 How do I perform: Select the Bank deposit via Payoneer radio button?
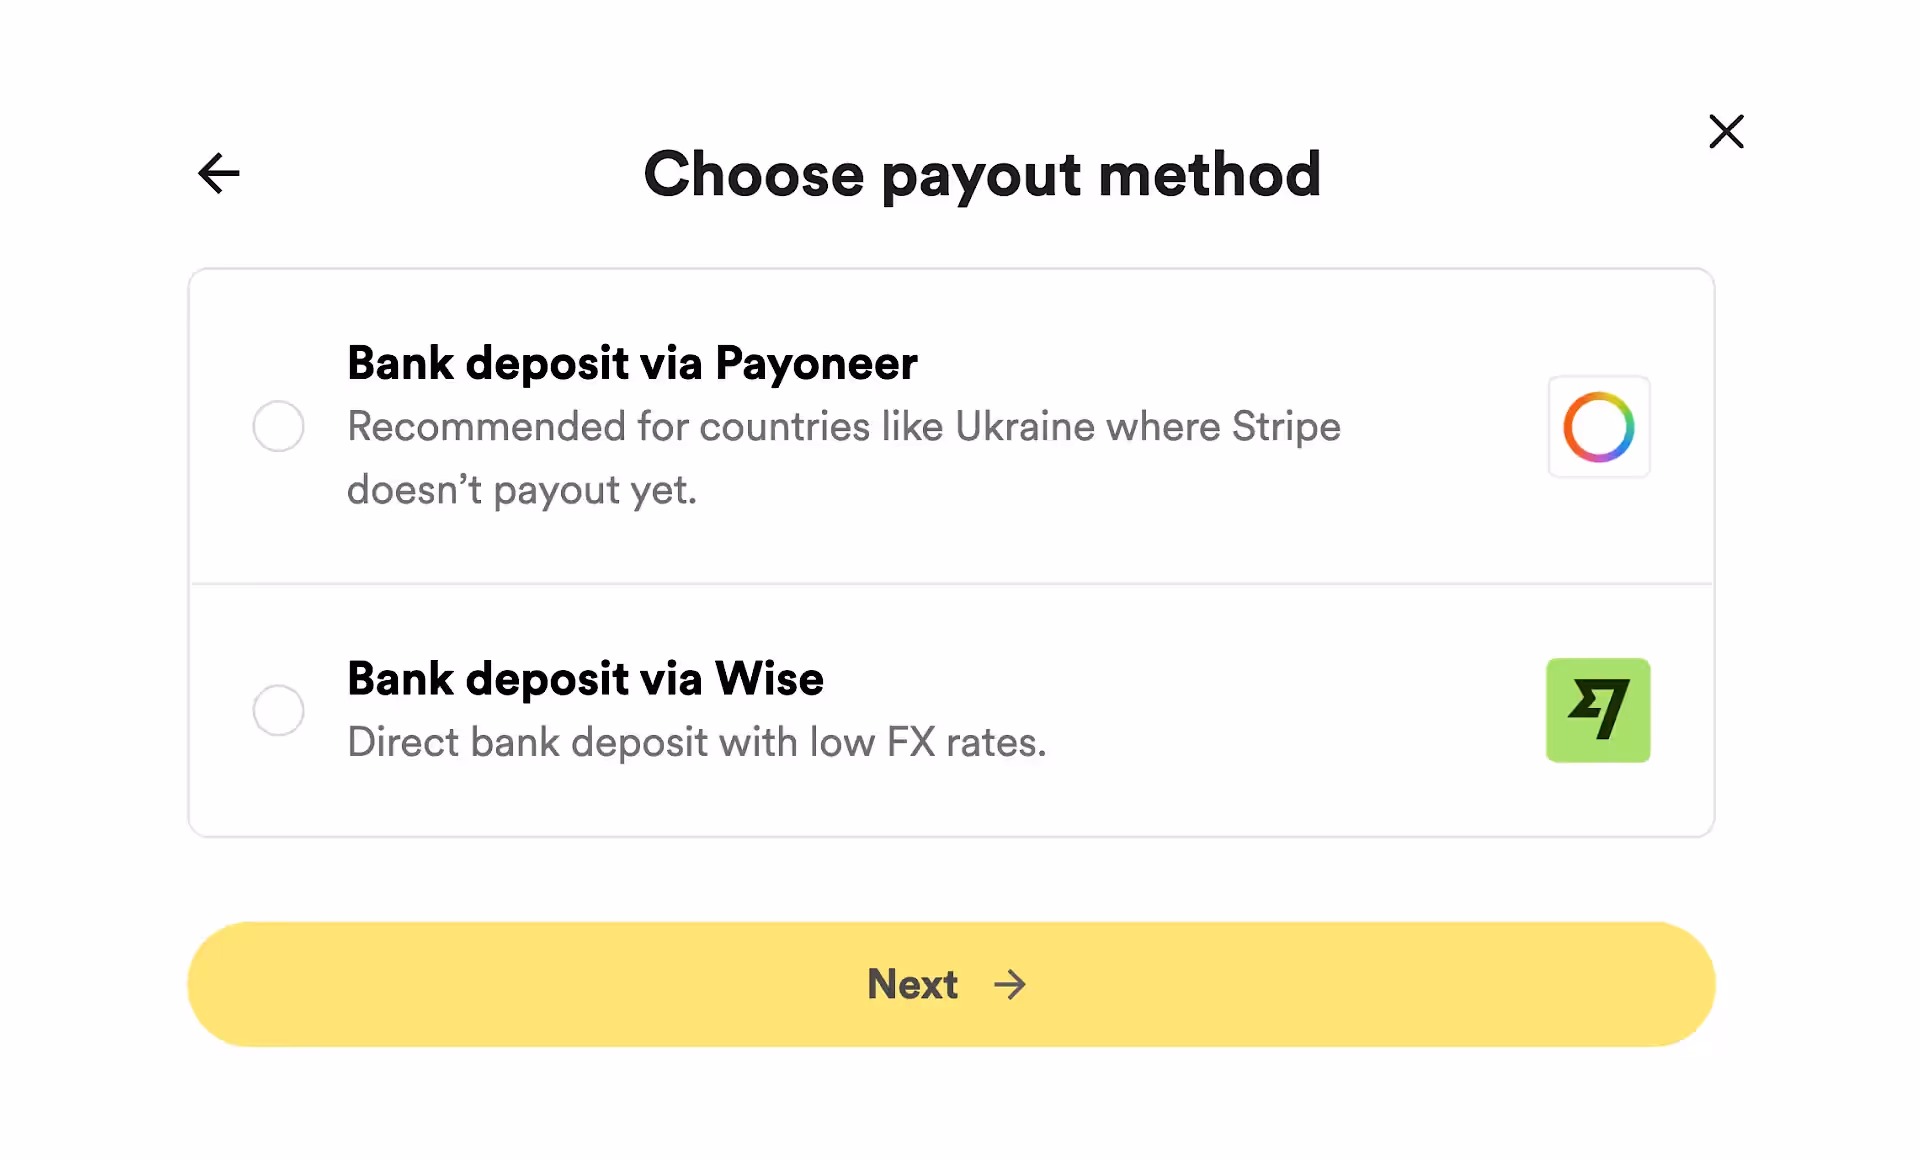tap(279, 426)
